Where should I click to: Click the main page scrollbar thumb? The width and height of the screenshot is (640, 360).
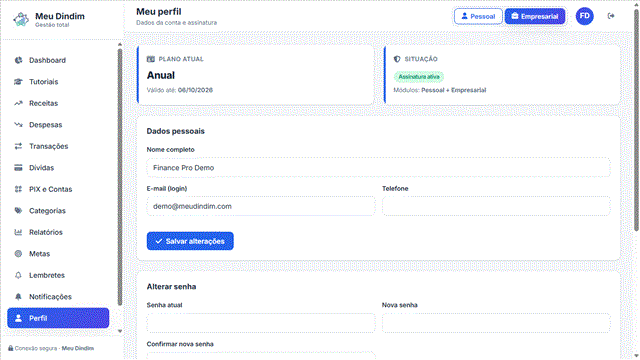point(636,120)
